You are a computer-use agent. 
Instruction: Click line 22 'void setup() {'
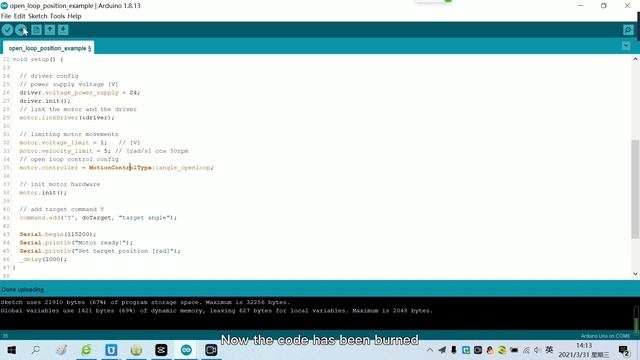pos(38,59)
